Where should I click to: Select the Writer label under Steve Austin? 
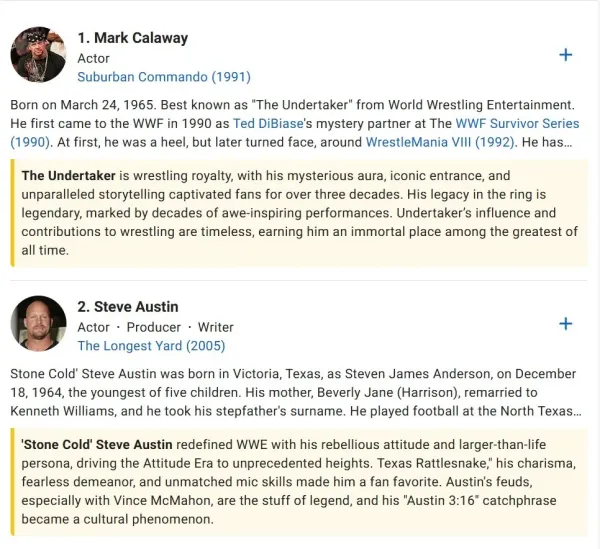click(x=215, y=327)
